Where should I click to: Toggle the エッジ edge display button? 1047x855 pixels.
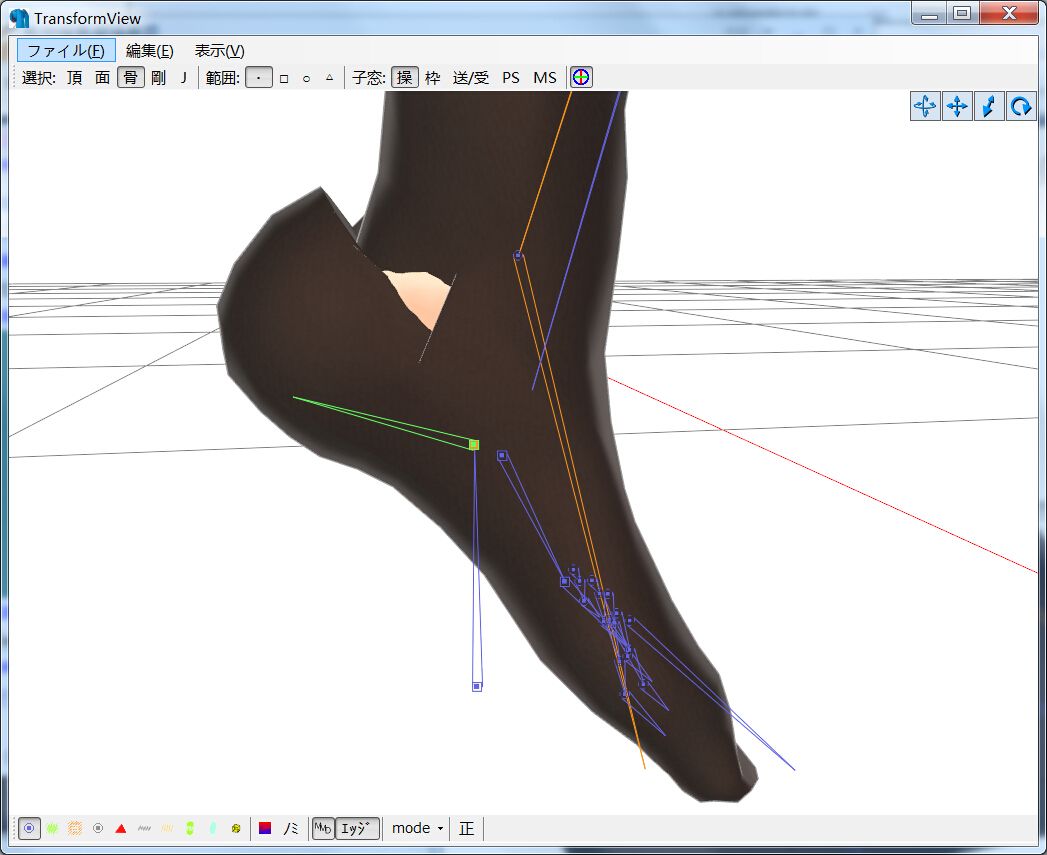click(x=357, y=828)
